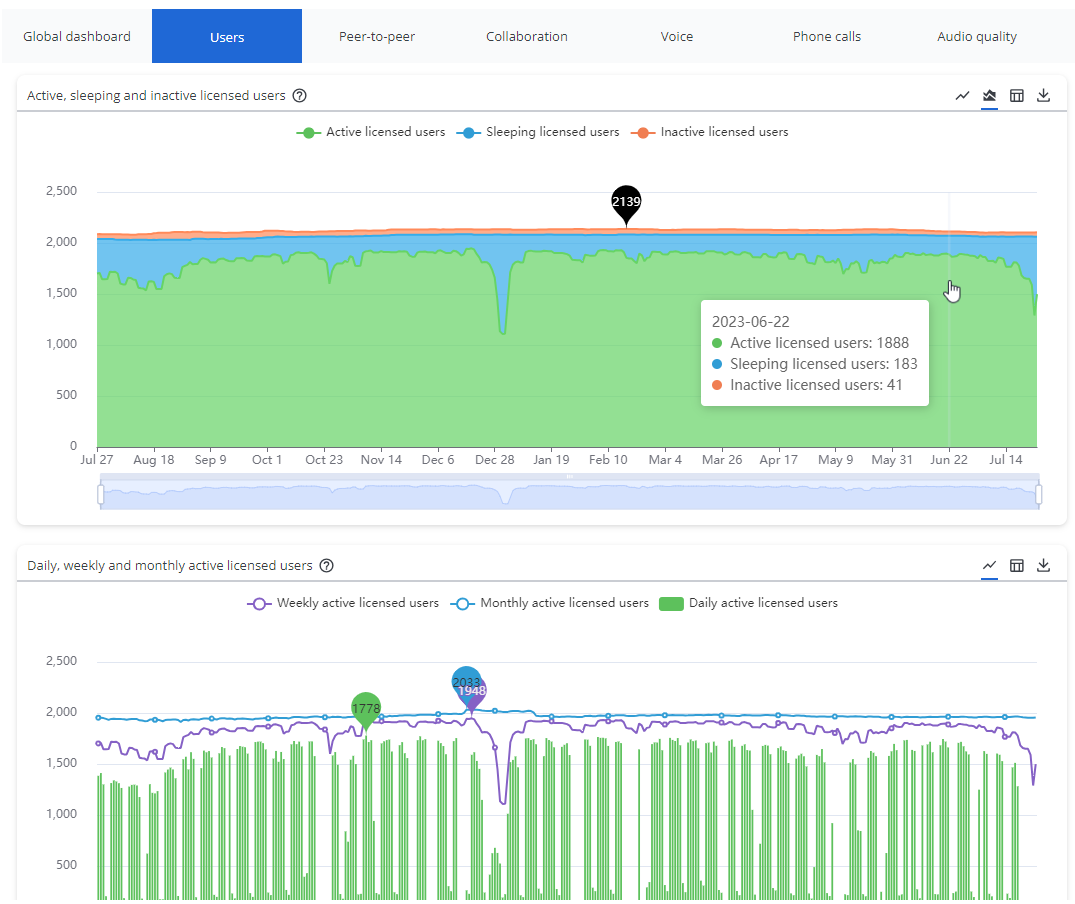The width and height of the screenshot is (1075, 904).
Task: Download the Daily, weekly and monthly chart
Action: pos(1043,565)
